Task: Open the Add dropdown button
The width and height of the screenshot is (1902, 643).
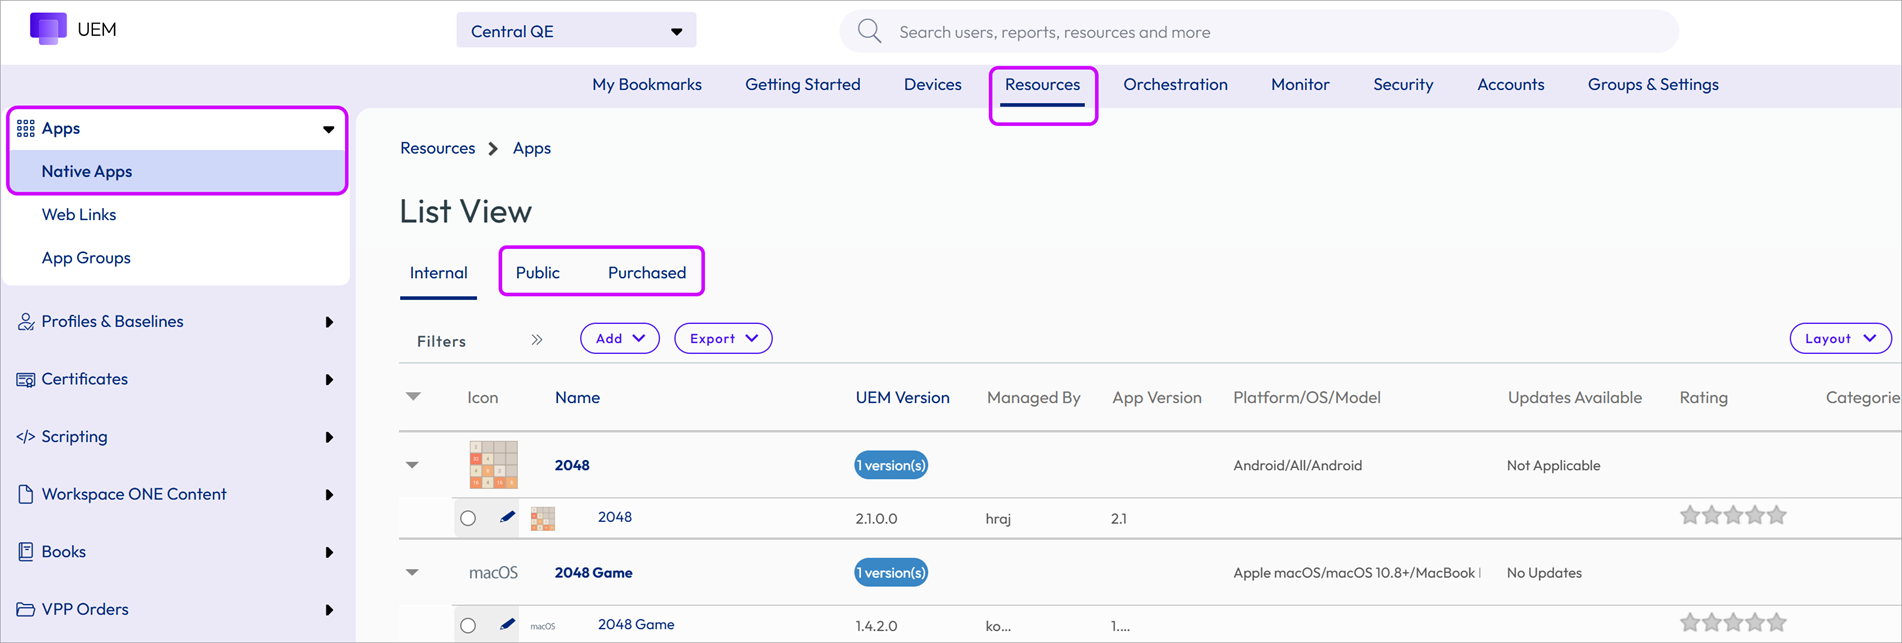Action: pyautogui.click(x=620, y=338)
